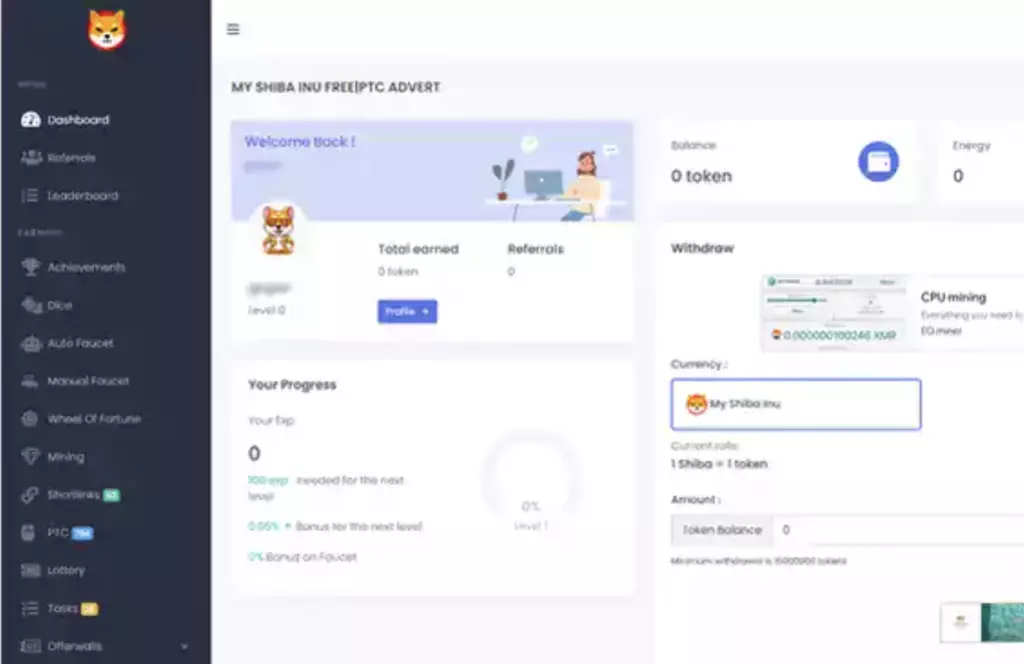Click the Auto Faucet robot icon
Image resolution: width=1024 pixels, height=664 pixels.
click(31, 343)
